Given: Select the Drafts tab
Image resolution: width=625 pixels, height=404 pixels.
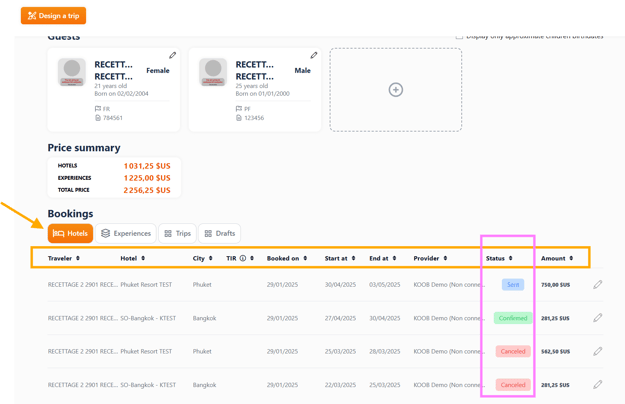Looking at the screenshot, I should [219, 234].
